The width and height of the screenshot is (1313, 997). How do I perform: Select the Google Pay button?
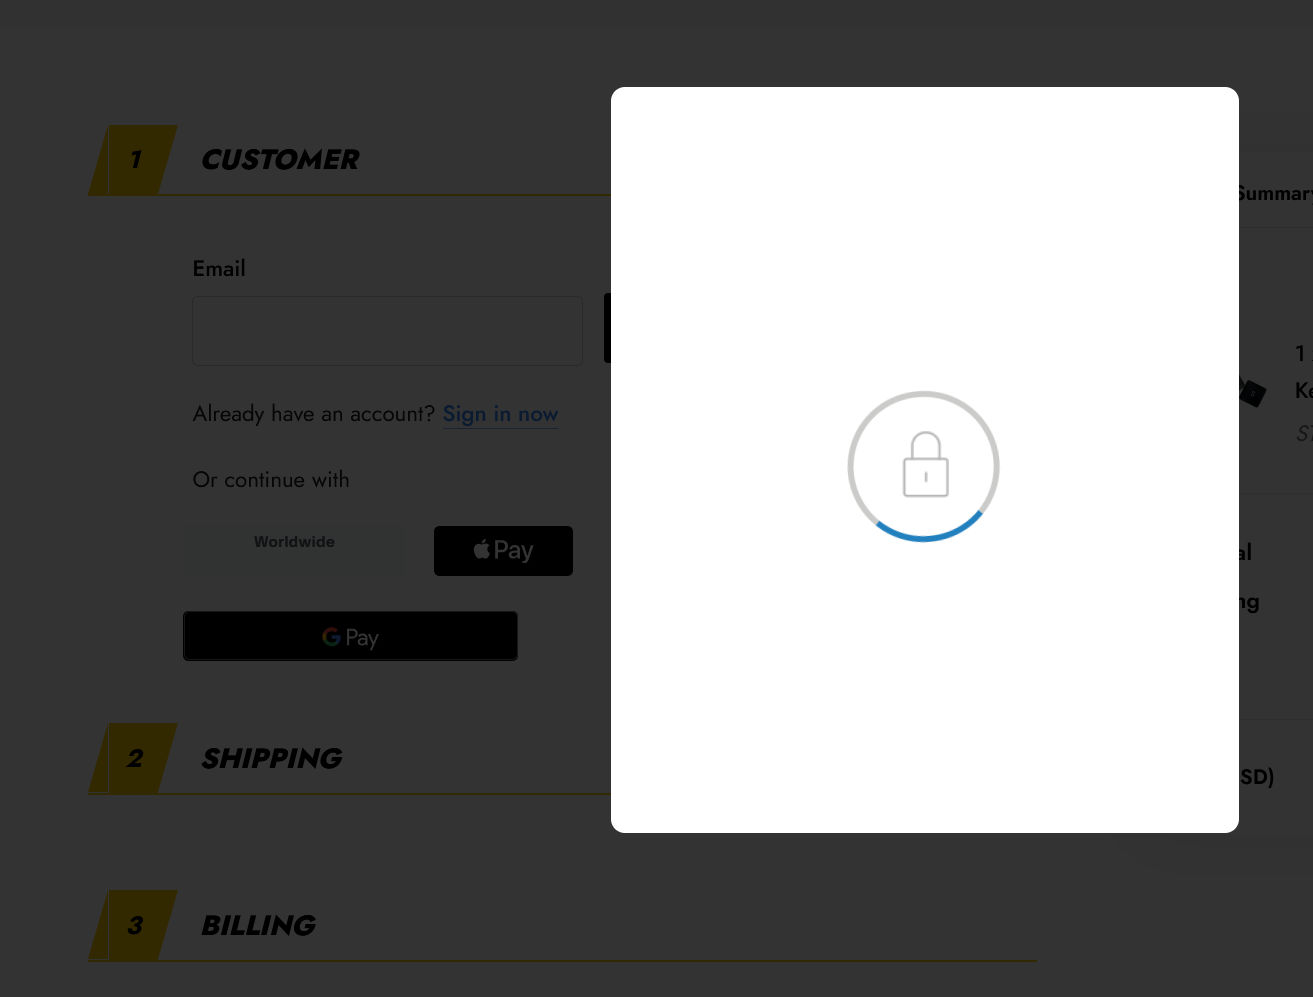coord(350,636)
